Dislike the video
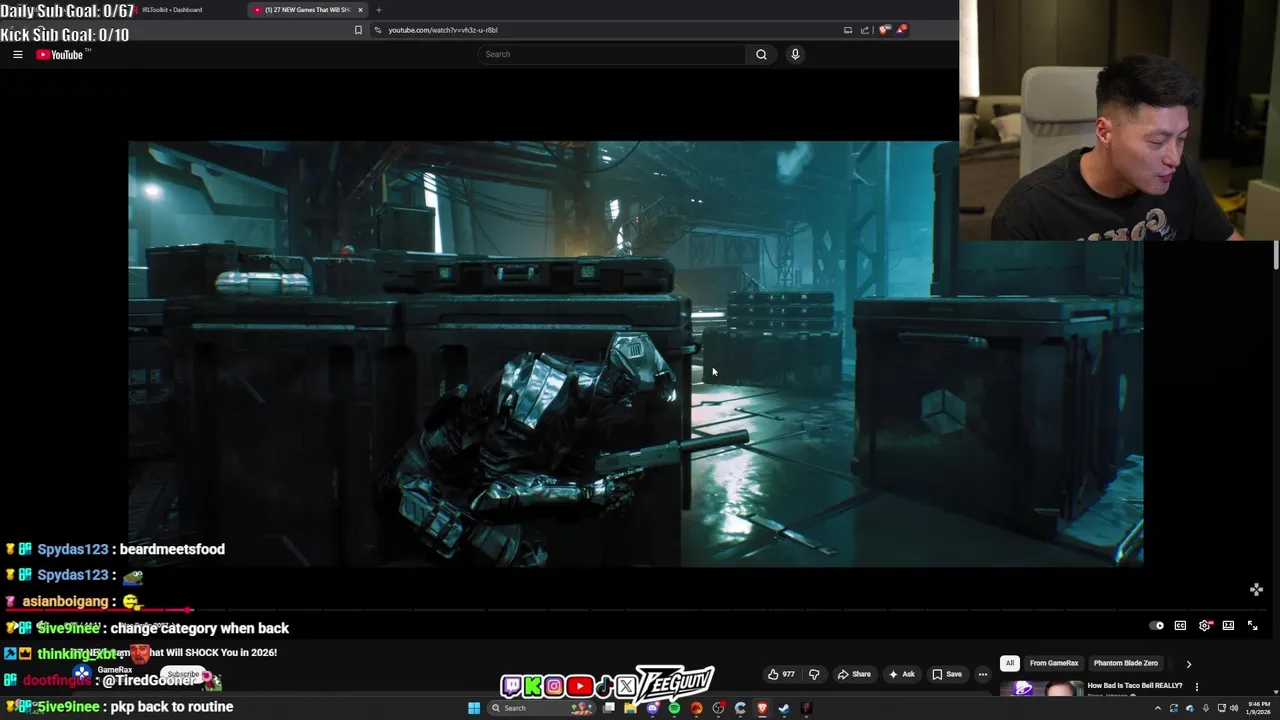The width and height of the screenshot is (1280, 720). [x=813, y=674]
